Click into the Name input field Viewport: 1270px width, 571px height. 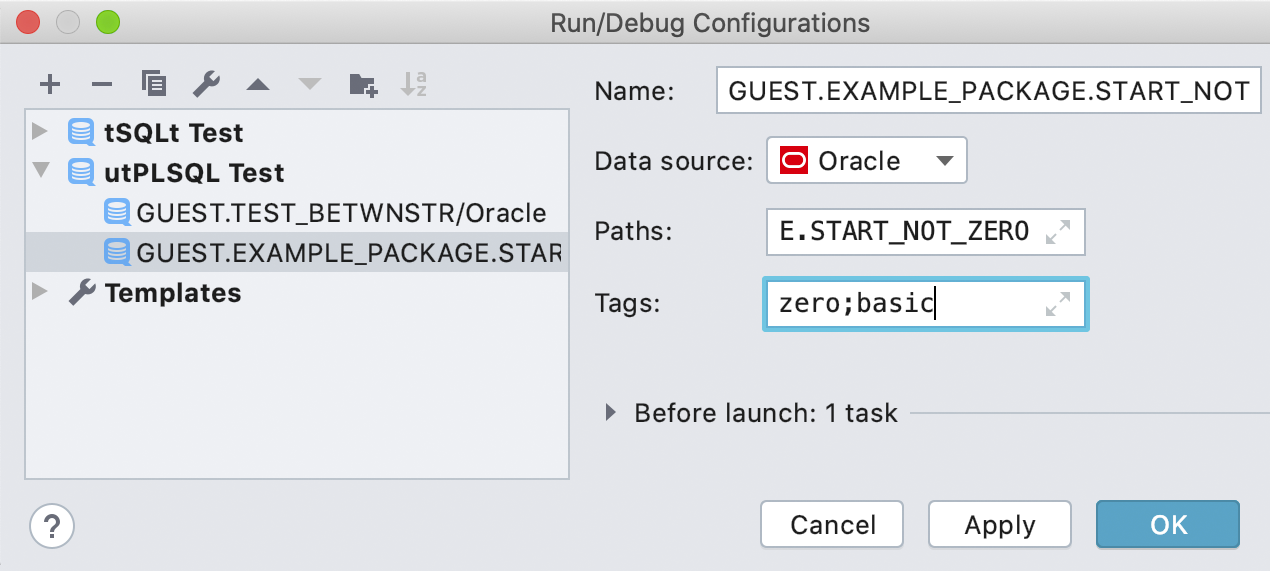988,91
